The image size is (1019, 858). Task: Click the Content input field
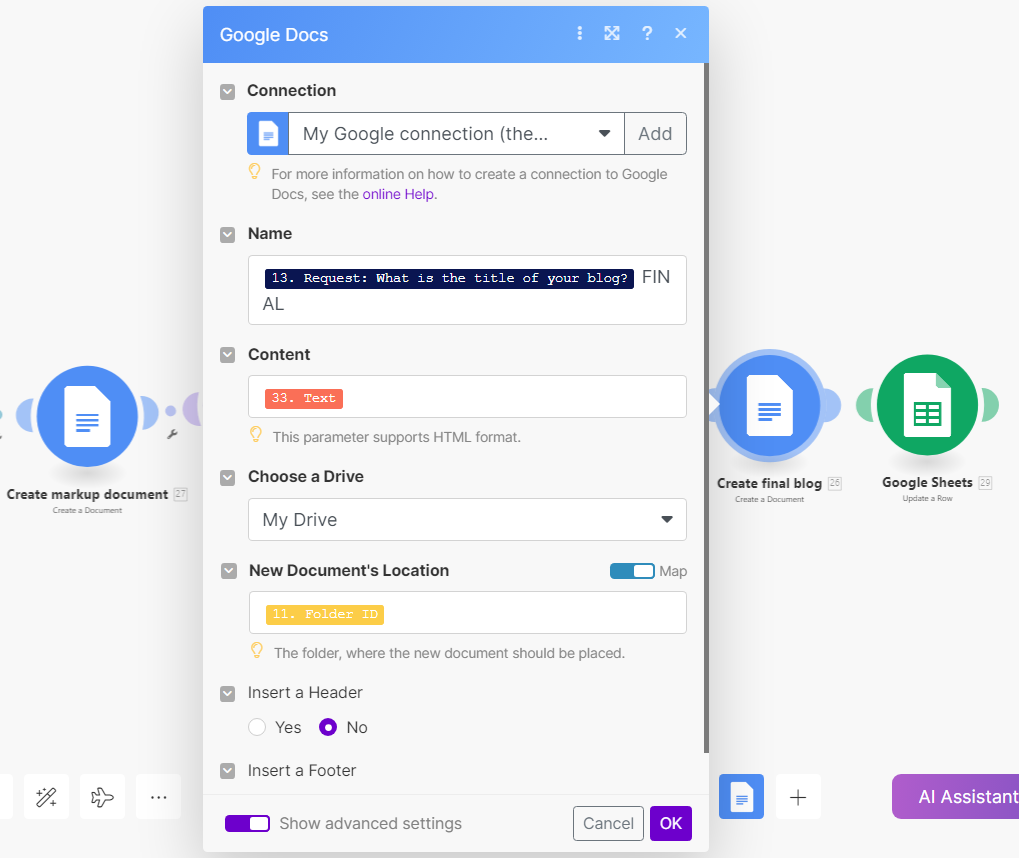coord(467,396)
